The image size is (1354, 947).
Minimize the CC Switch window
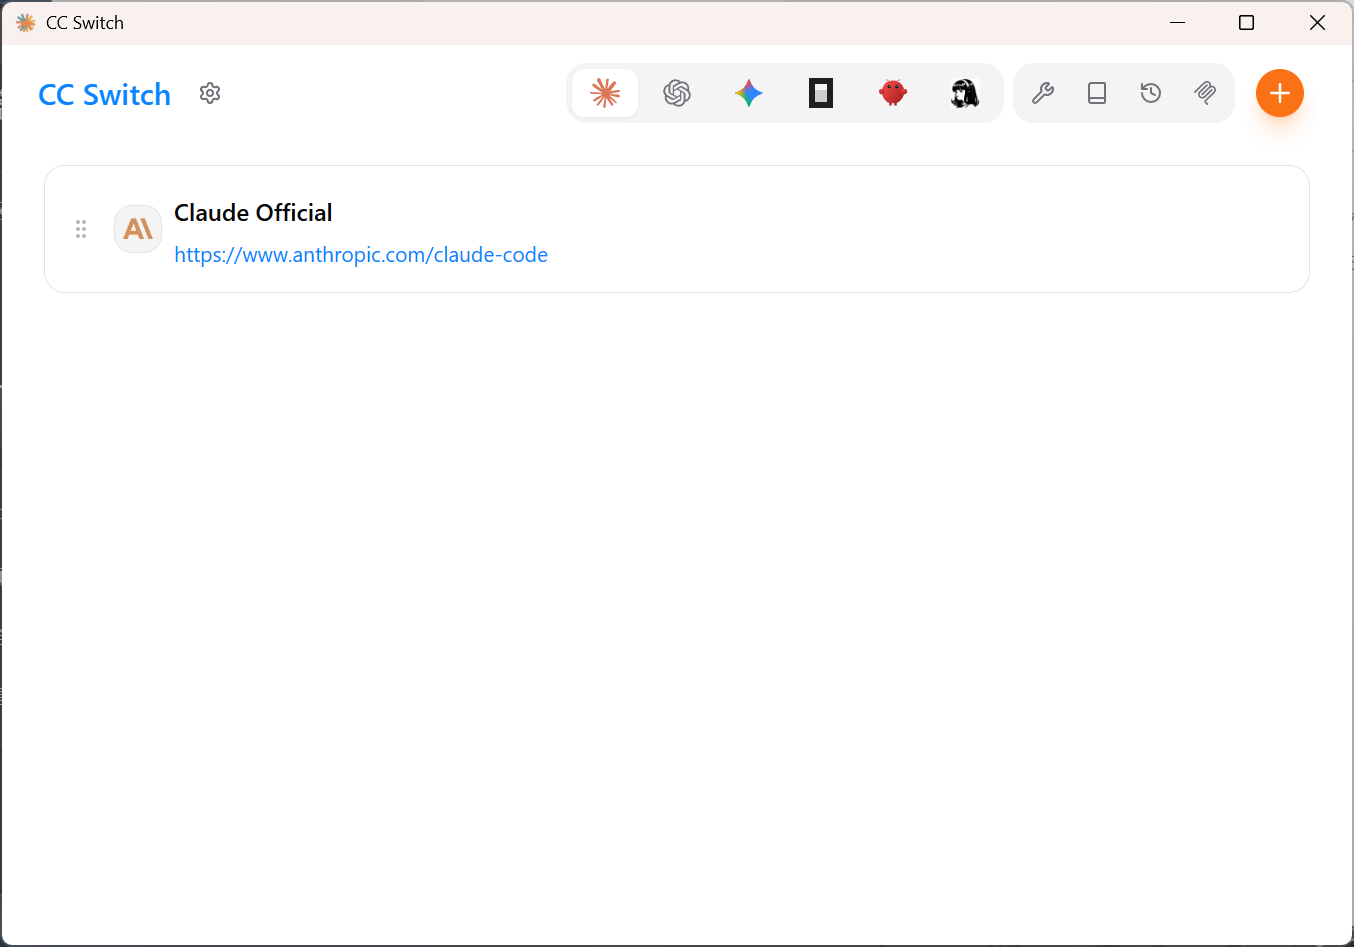[1178, 22]
